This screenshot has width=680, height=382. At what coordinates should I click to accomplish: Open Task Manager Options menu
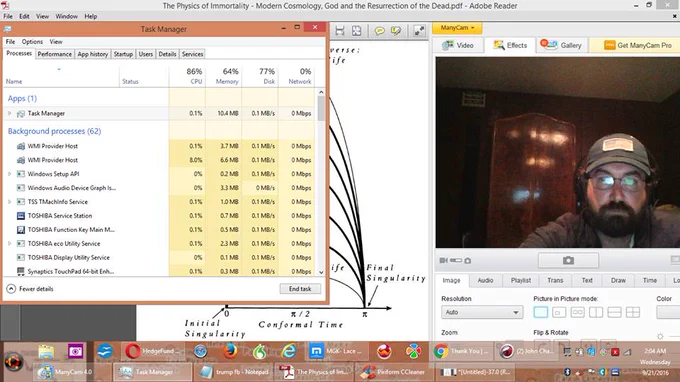click(32, 42)
